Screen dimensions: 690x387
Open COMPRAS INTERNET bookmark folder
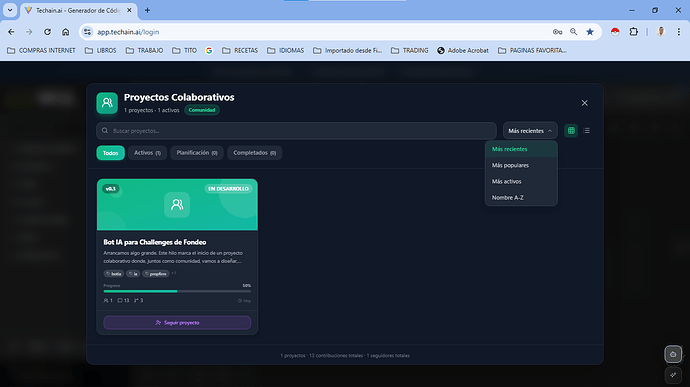point(41,51)
